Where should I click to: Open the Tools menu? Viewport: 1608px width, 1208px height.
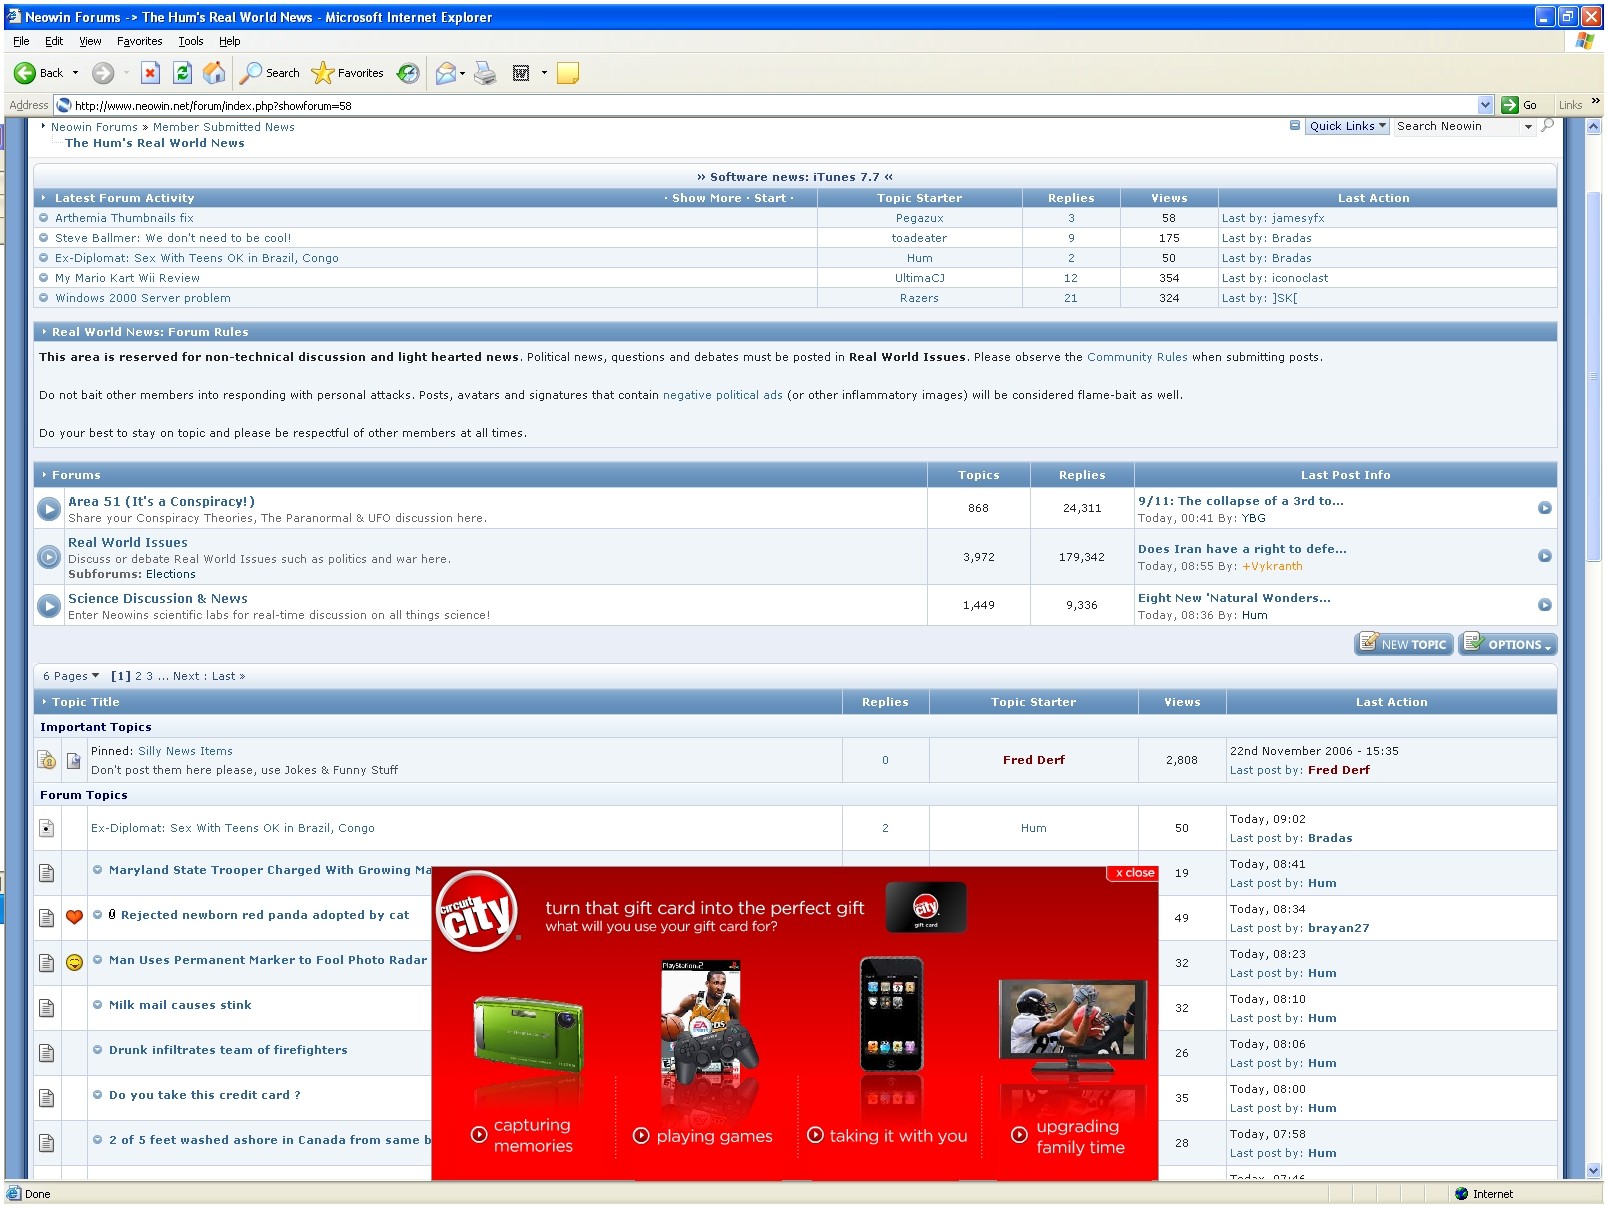tap(190, 41)
